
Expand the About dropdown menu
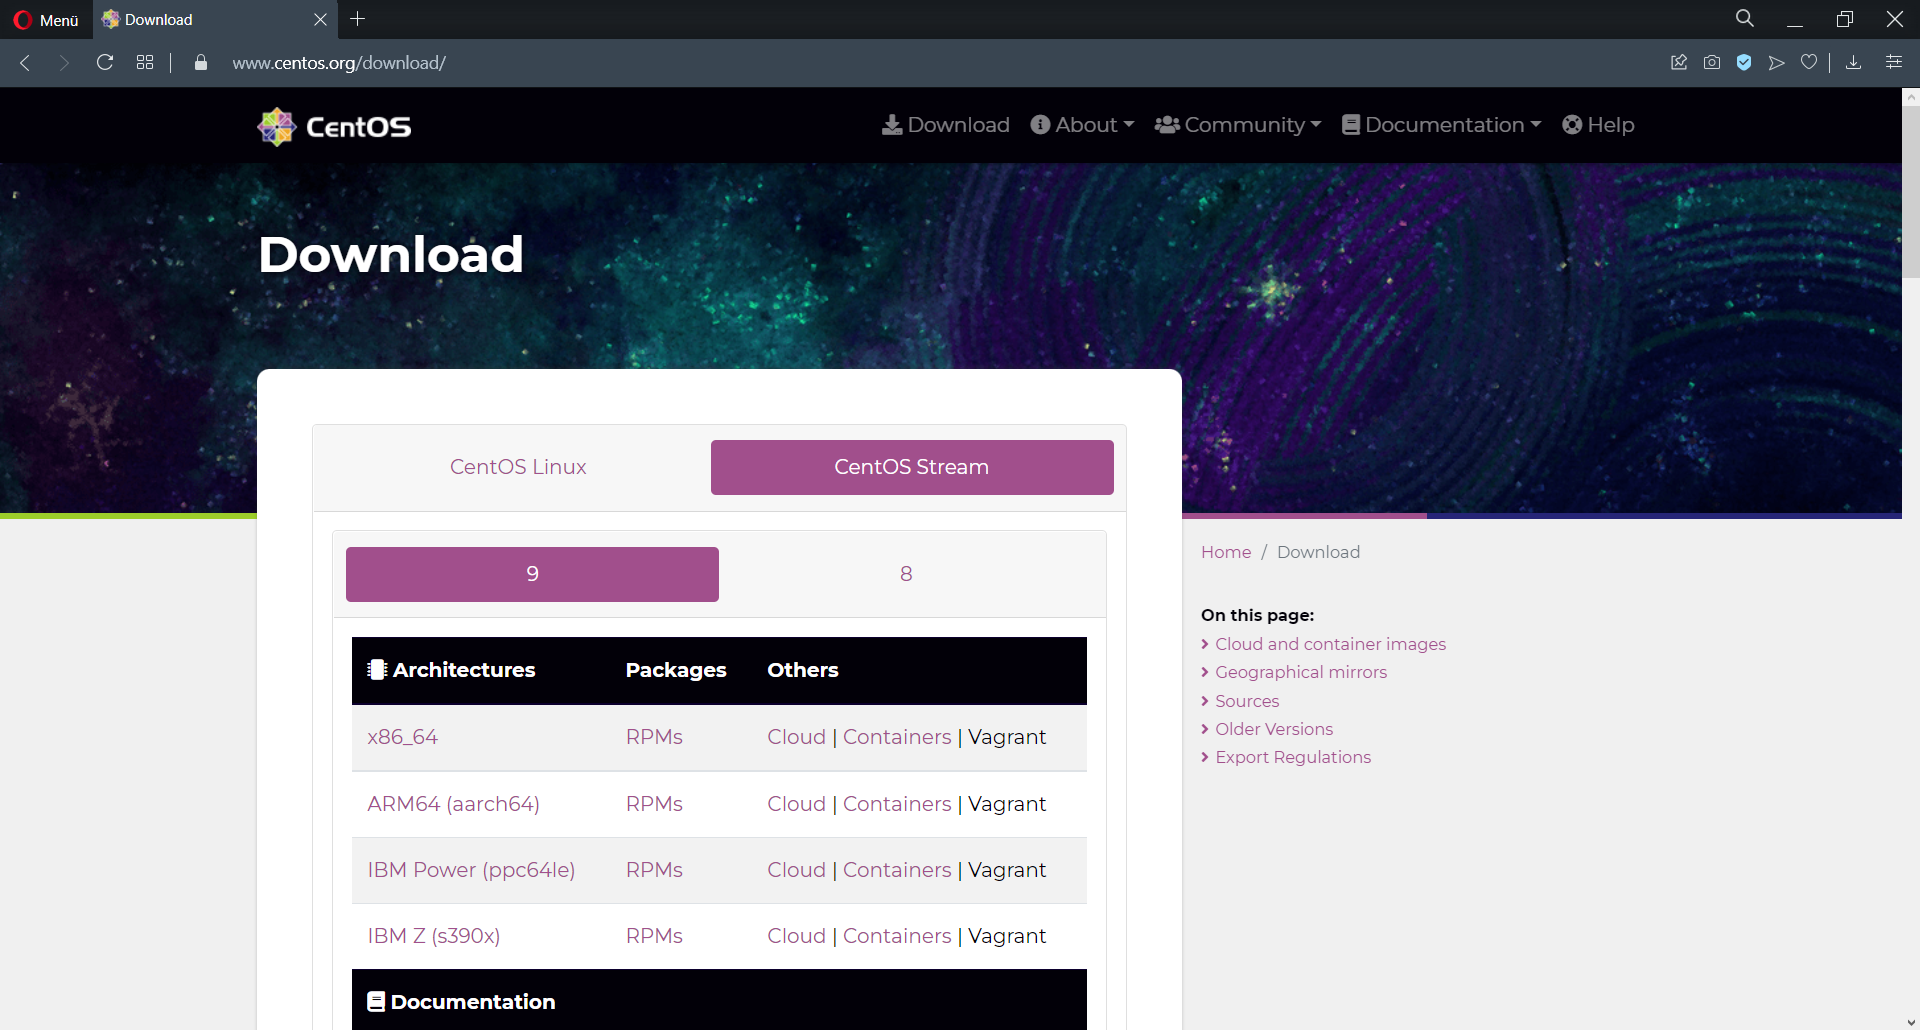(x=1083, y=125)
